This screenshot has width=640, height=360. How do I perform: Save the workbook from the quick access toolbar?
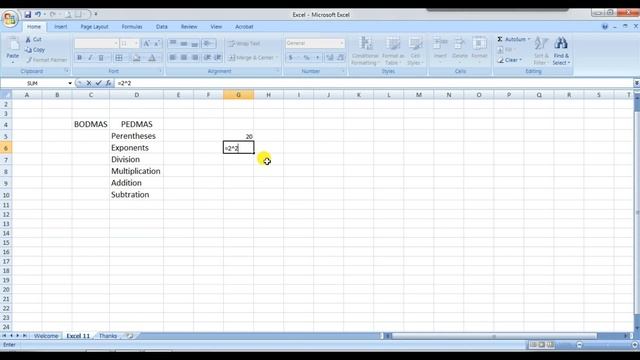pyautogui.click(x=28, y=14)
